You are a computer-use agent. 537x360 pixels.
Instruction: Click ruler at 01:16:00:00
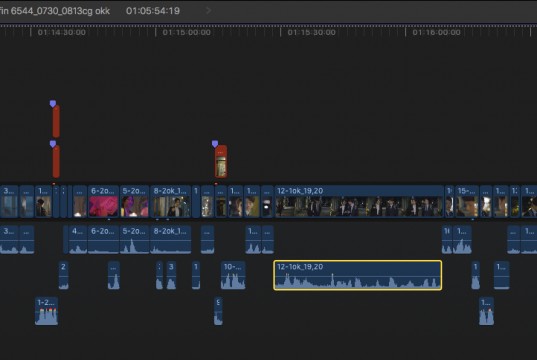[436, 33]
